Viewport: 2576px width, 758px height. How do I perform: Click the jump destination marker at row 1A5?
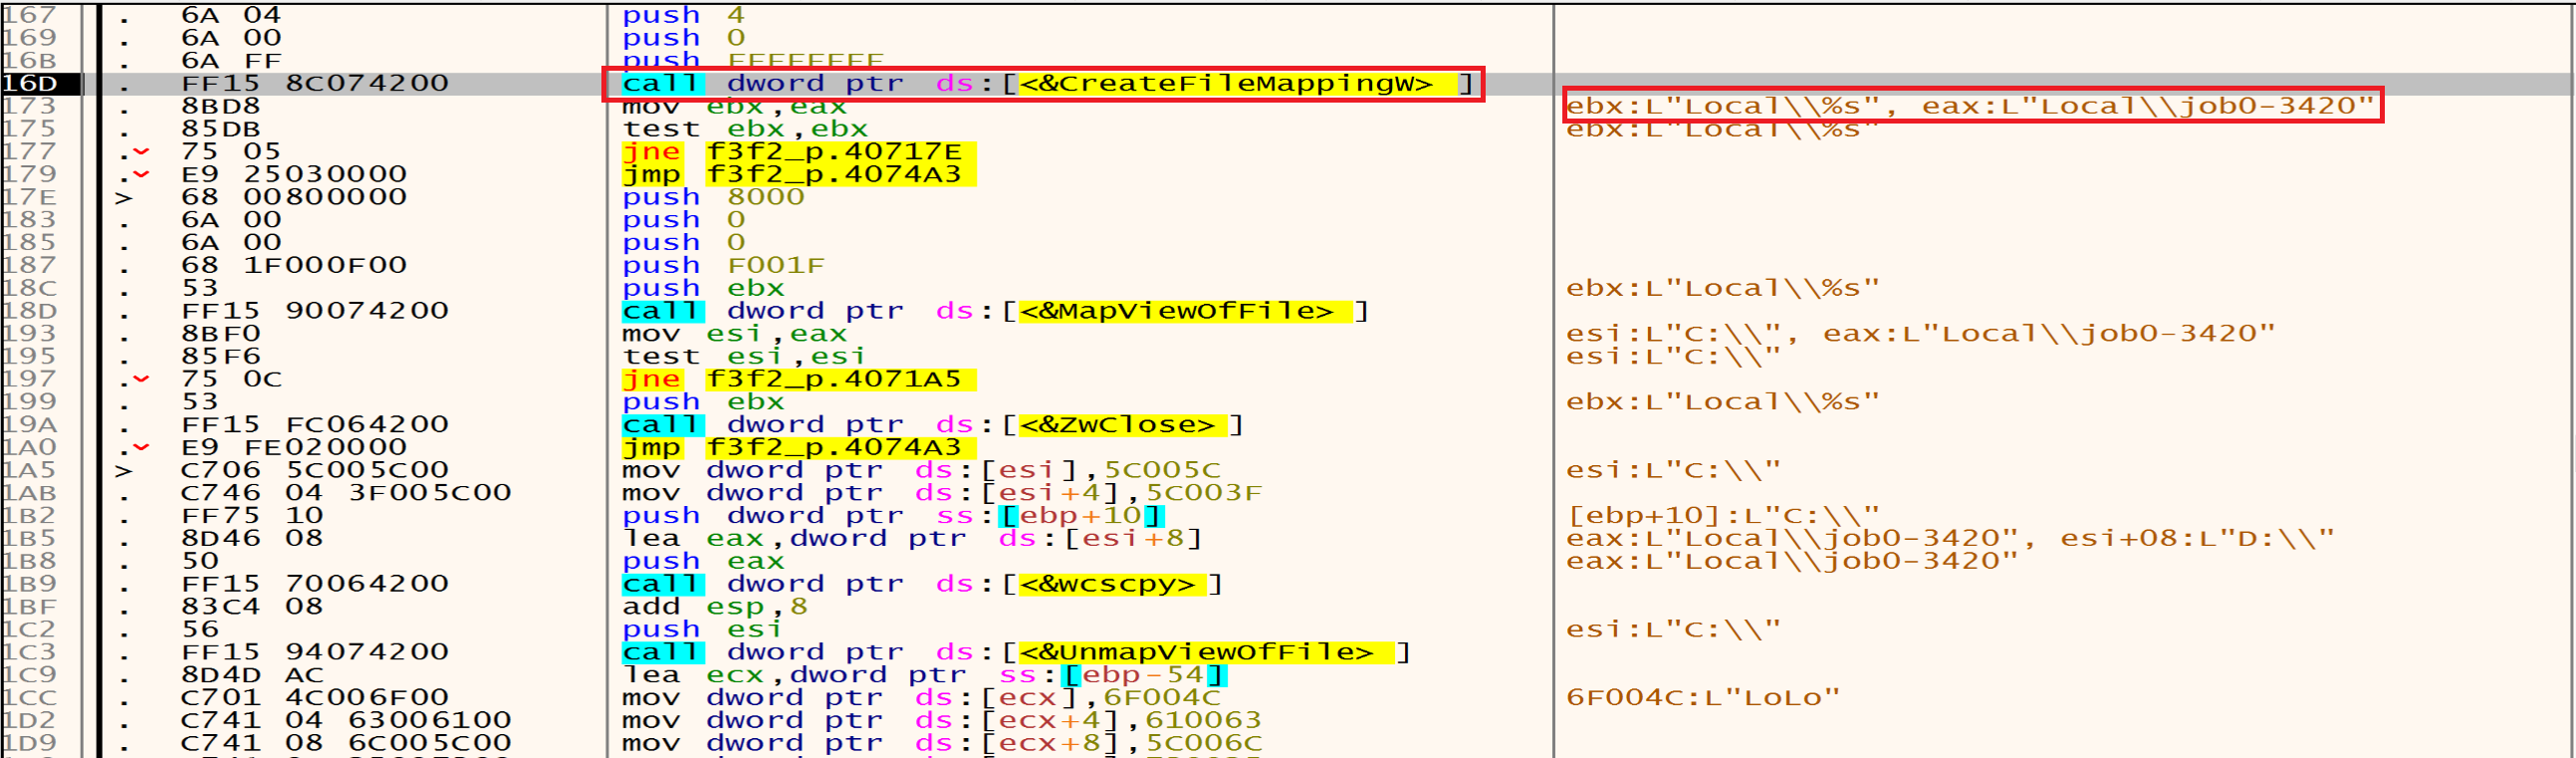pos(123,470)
